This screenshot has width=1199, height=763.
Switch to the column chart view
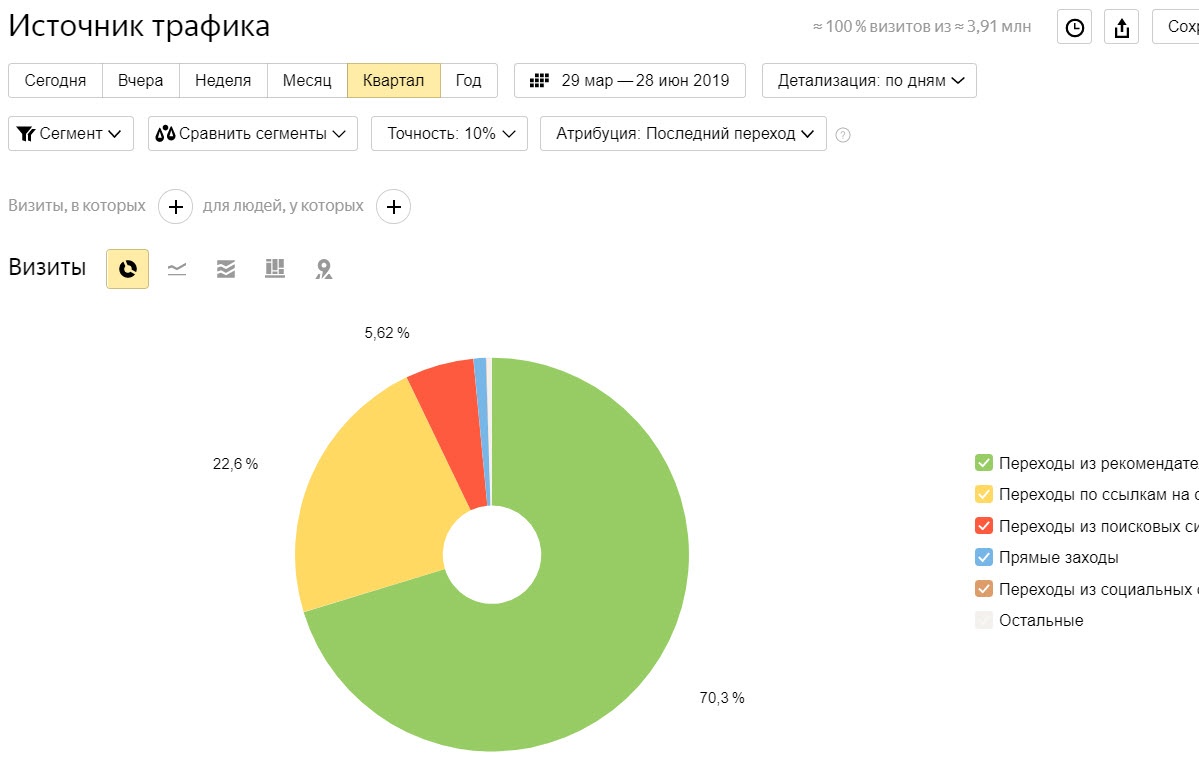coord(275,269)
